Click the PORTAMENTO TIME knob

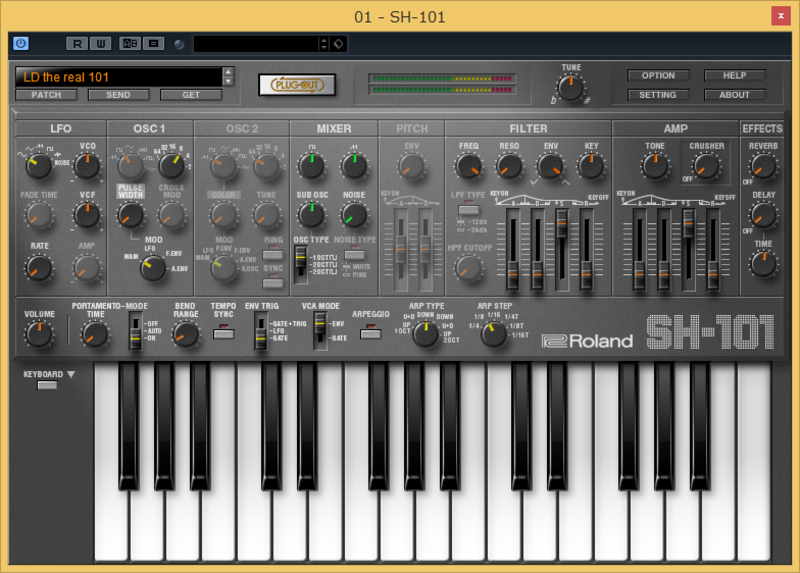(95, 334)
